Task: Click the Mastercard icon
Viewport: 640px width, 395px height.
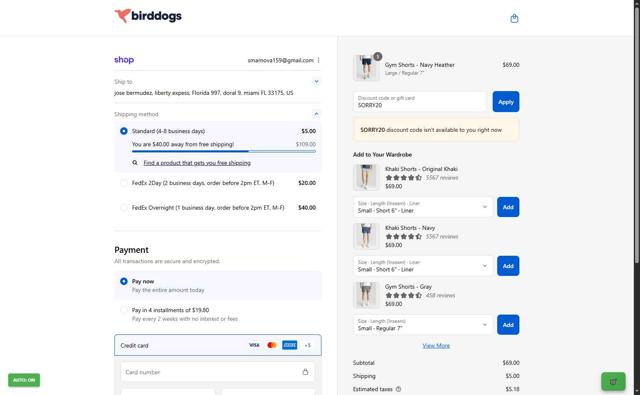Action: 272,345
